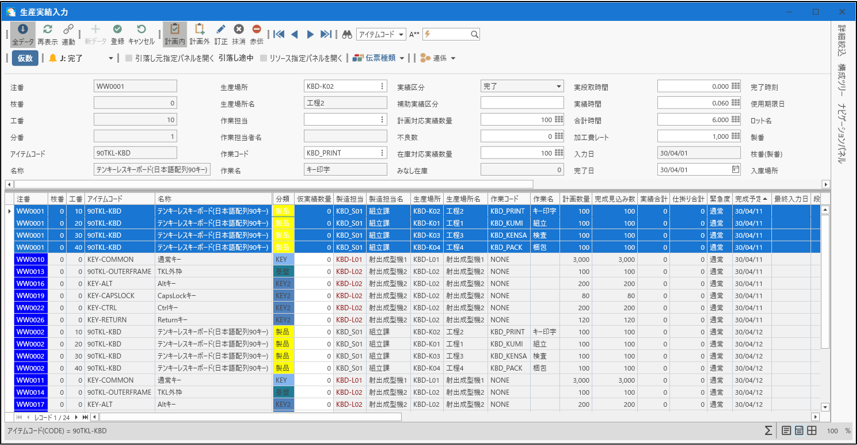The width and height of the screenshot is (857, 445).
Task: Click the binoculars search icon
Action: tap(347, 34)
